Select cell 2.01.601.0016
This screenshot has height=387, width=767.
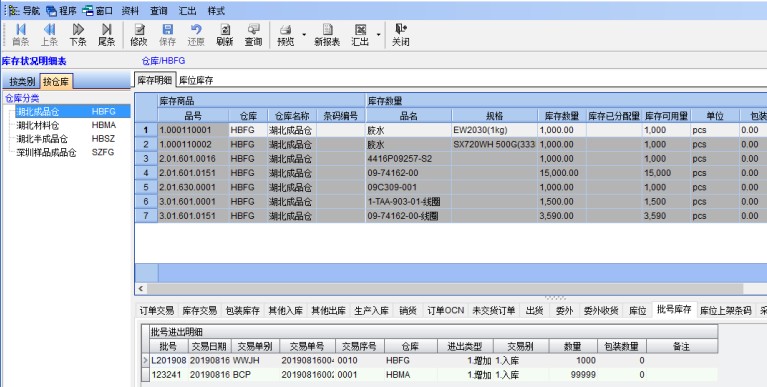coord(193,159)
